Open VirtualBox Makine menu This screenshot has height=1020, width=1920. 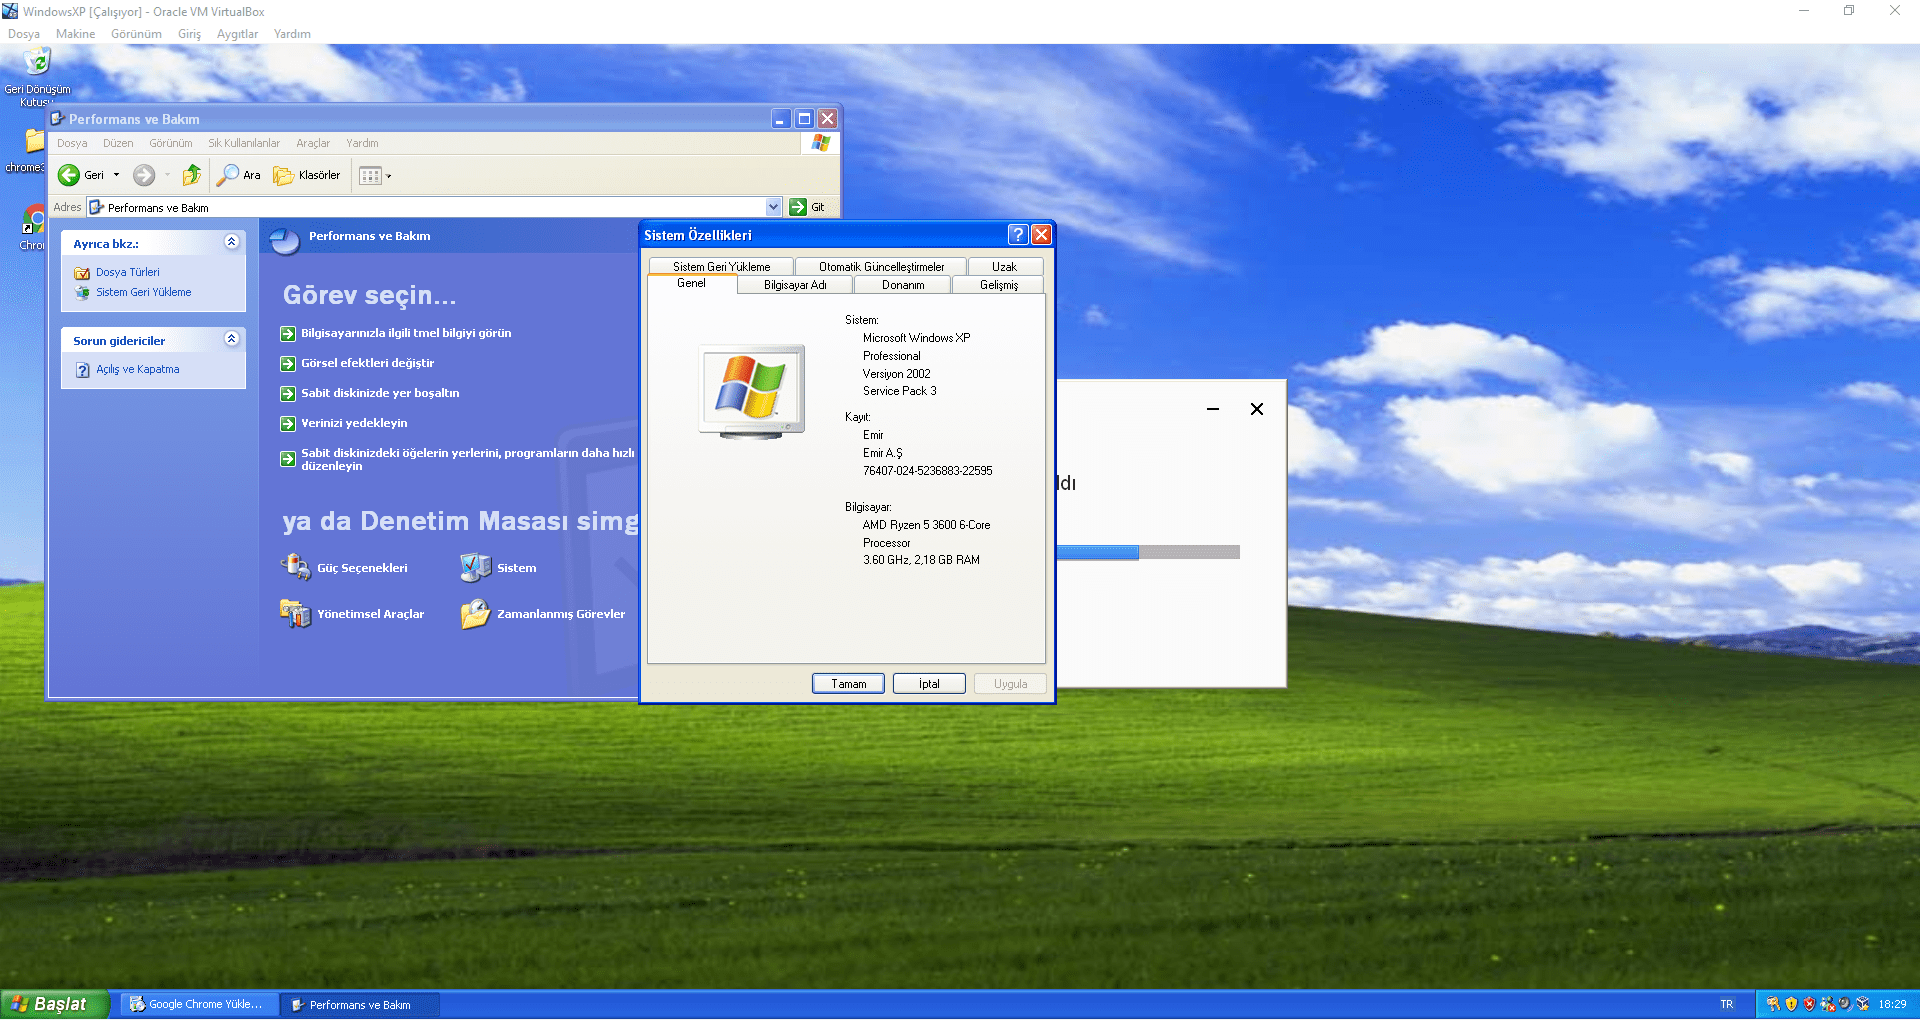(x=76, y=34)
